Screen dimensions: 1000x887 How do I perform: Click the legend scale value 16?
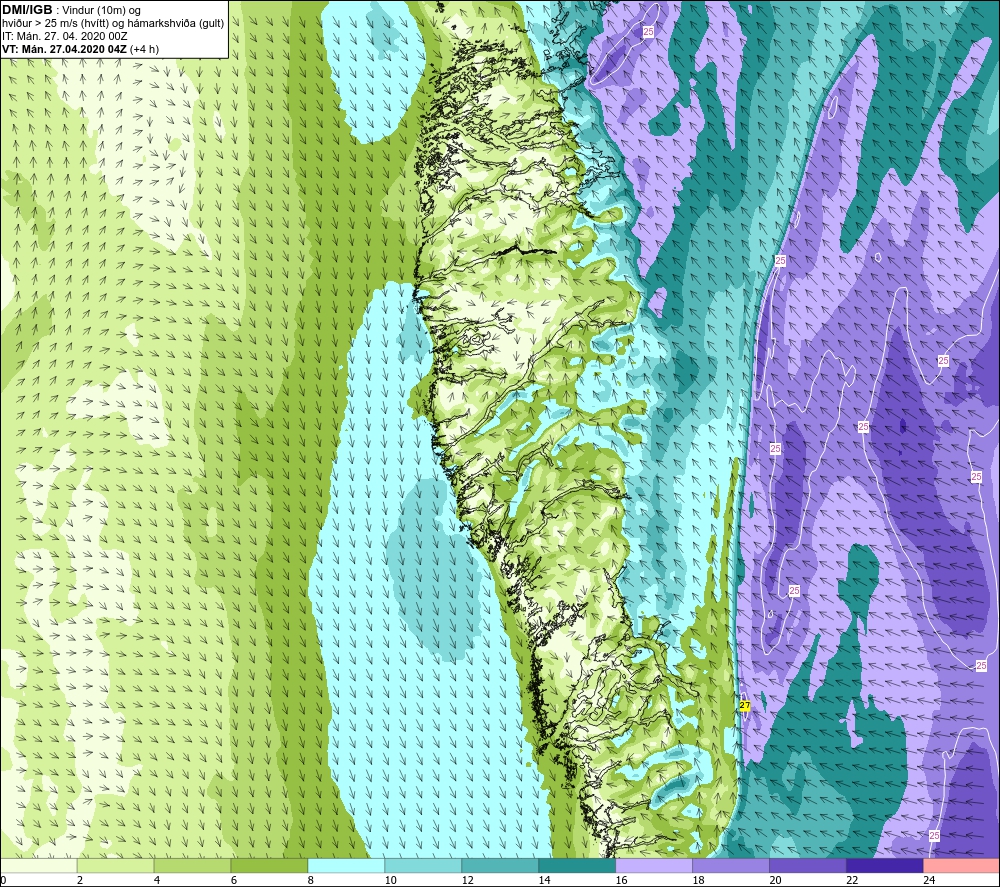click(621, 880)
